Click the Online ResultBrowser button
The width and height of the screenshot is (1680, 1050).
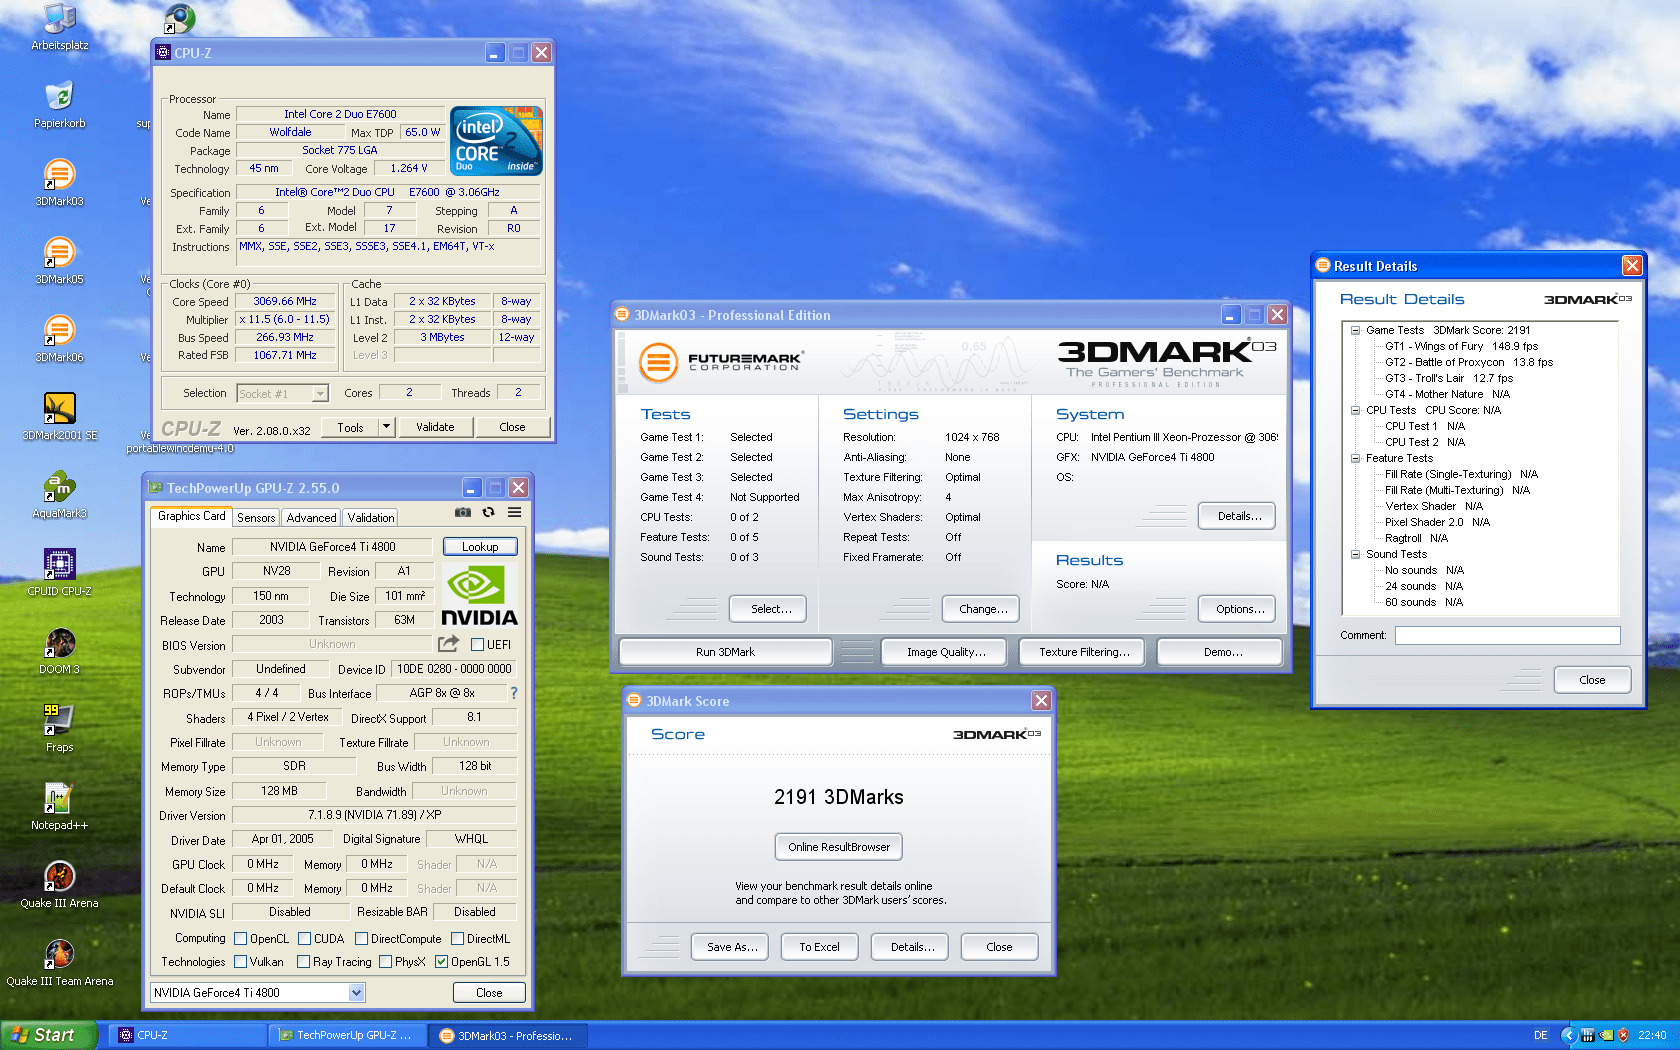839,847
